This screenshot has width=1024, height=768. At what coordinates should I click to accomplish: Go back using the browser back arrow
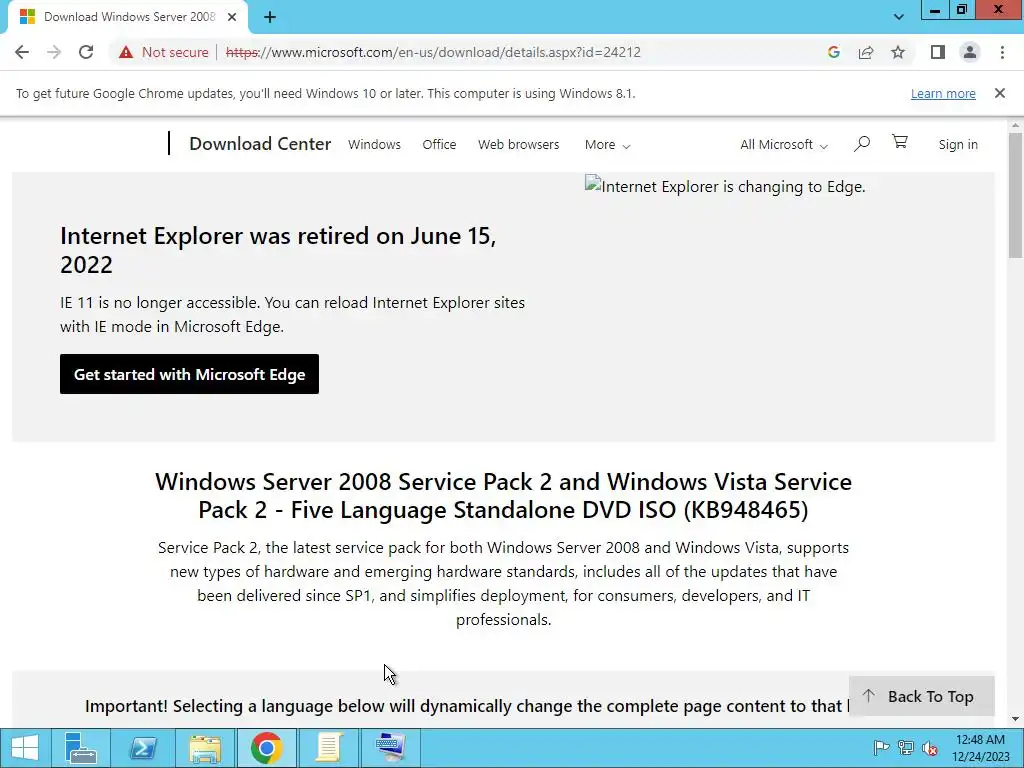(x=22, y=52)
